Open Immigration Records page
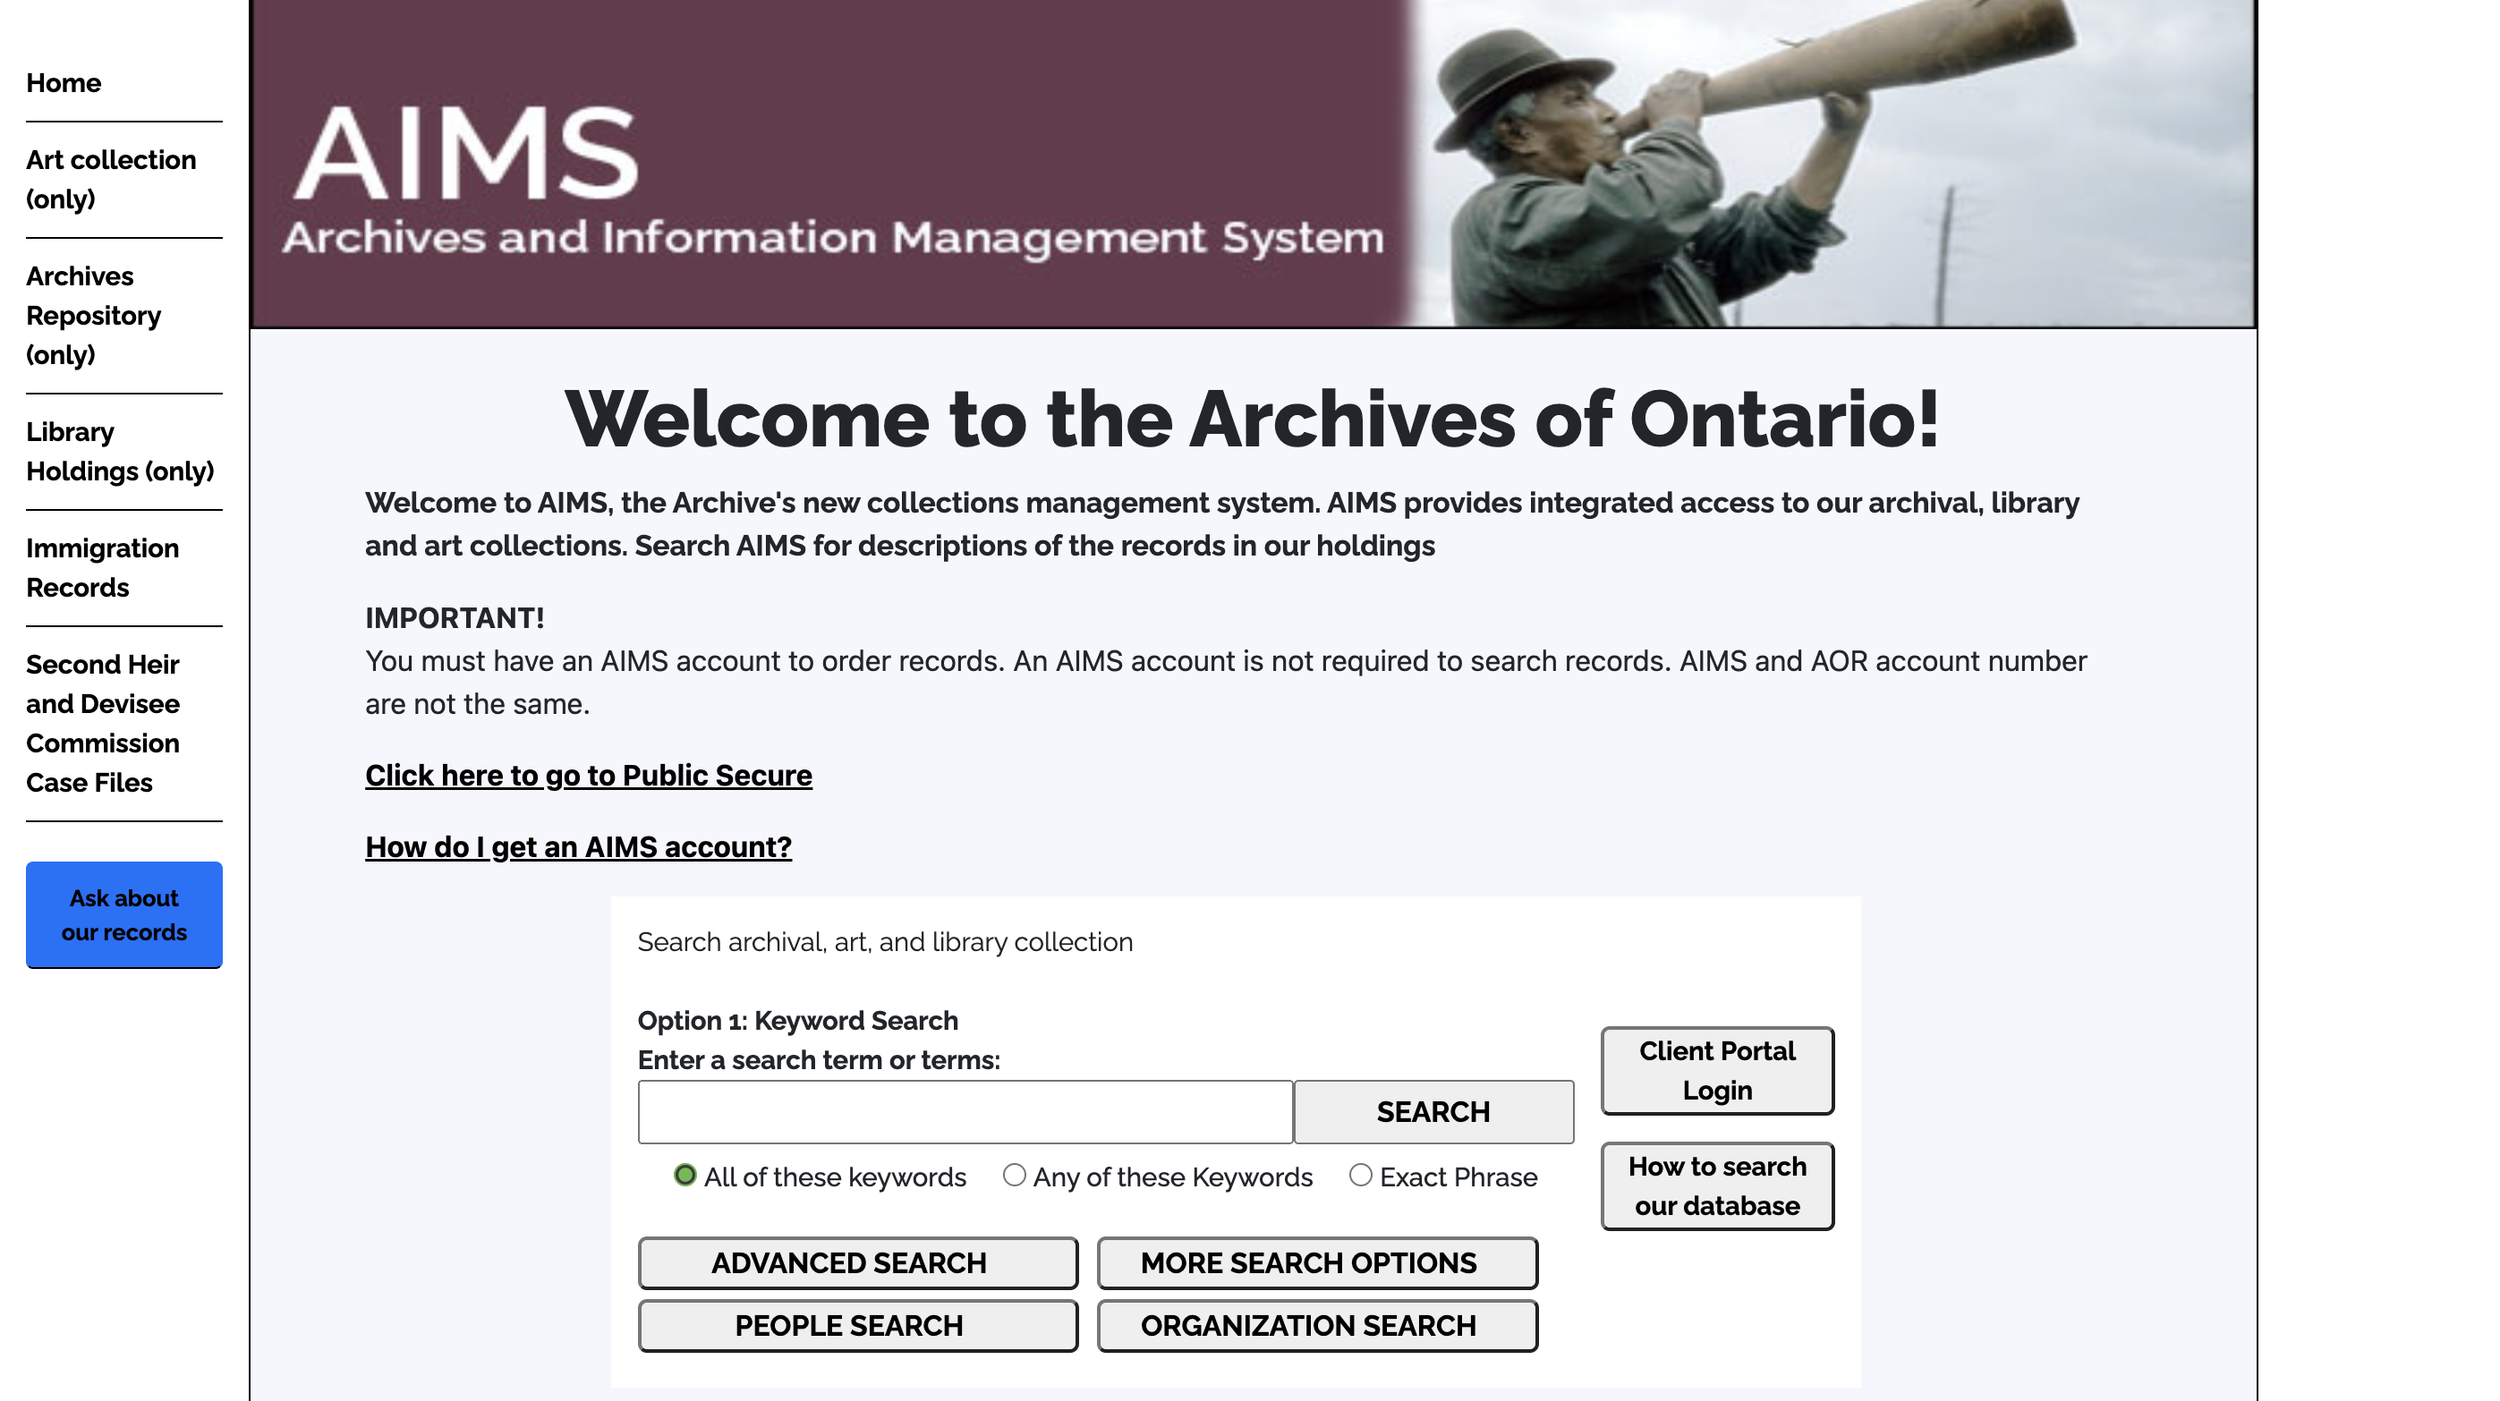Viewport: 2500px width, 1401px height. pyautogui.click(x=102, y=568)
